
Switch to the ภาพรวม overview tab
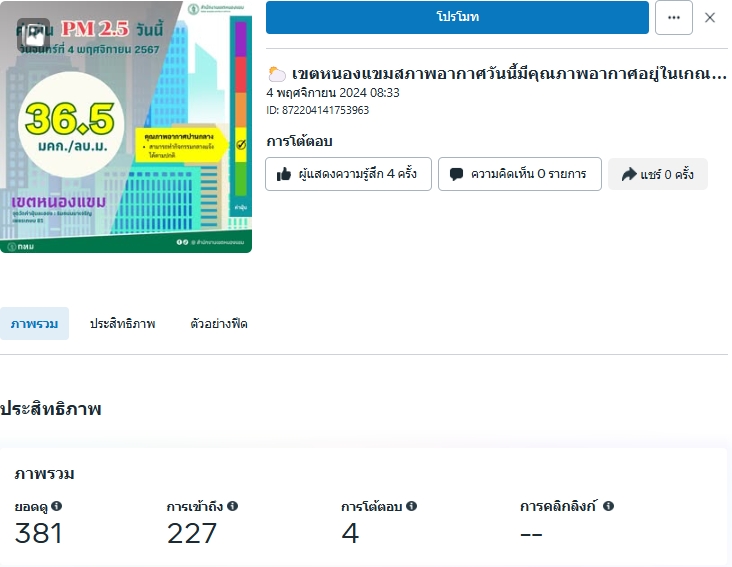click(x=35, y=324)
